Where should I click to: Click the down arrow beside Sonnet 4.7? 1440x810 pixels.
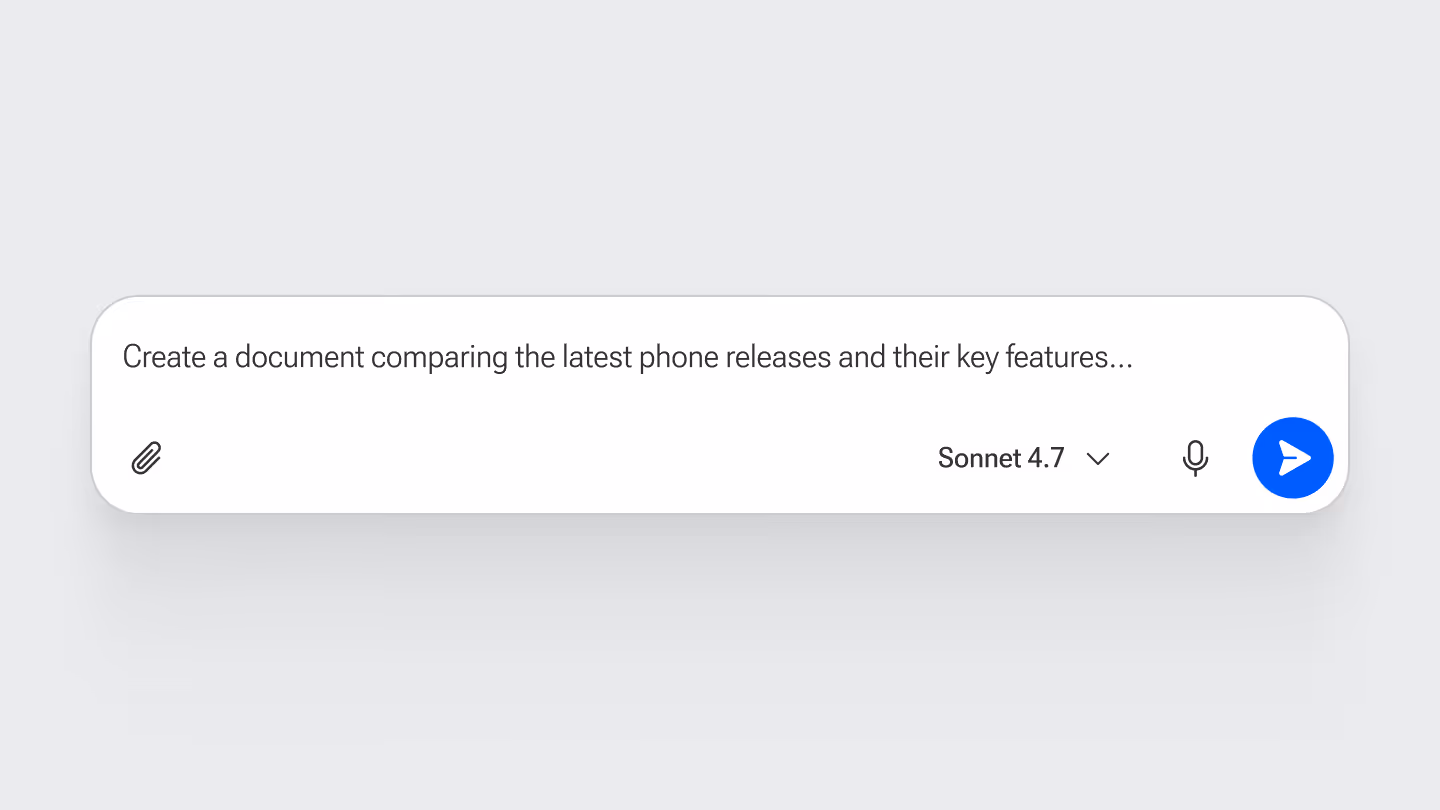(1098, 459)
